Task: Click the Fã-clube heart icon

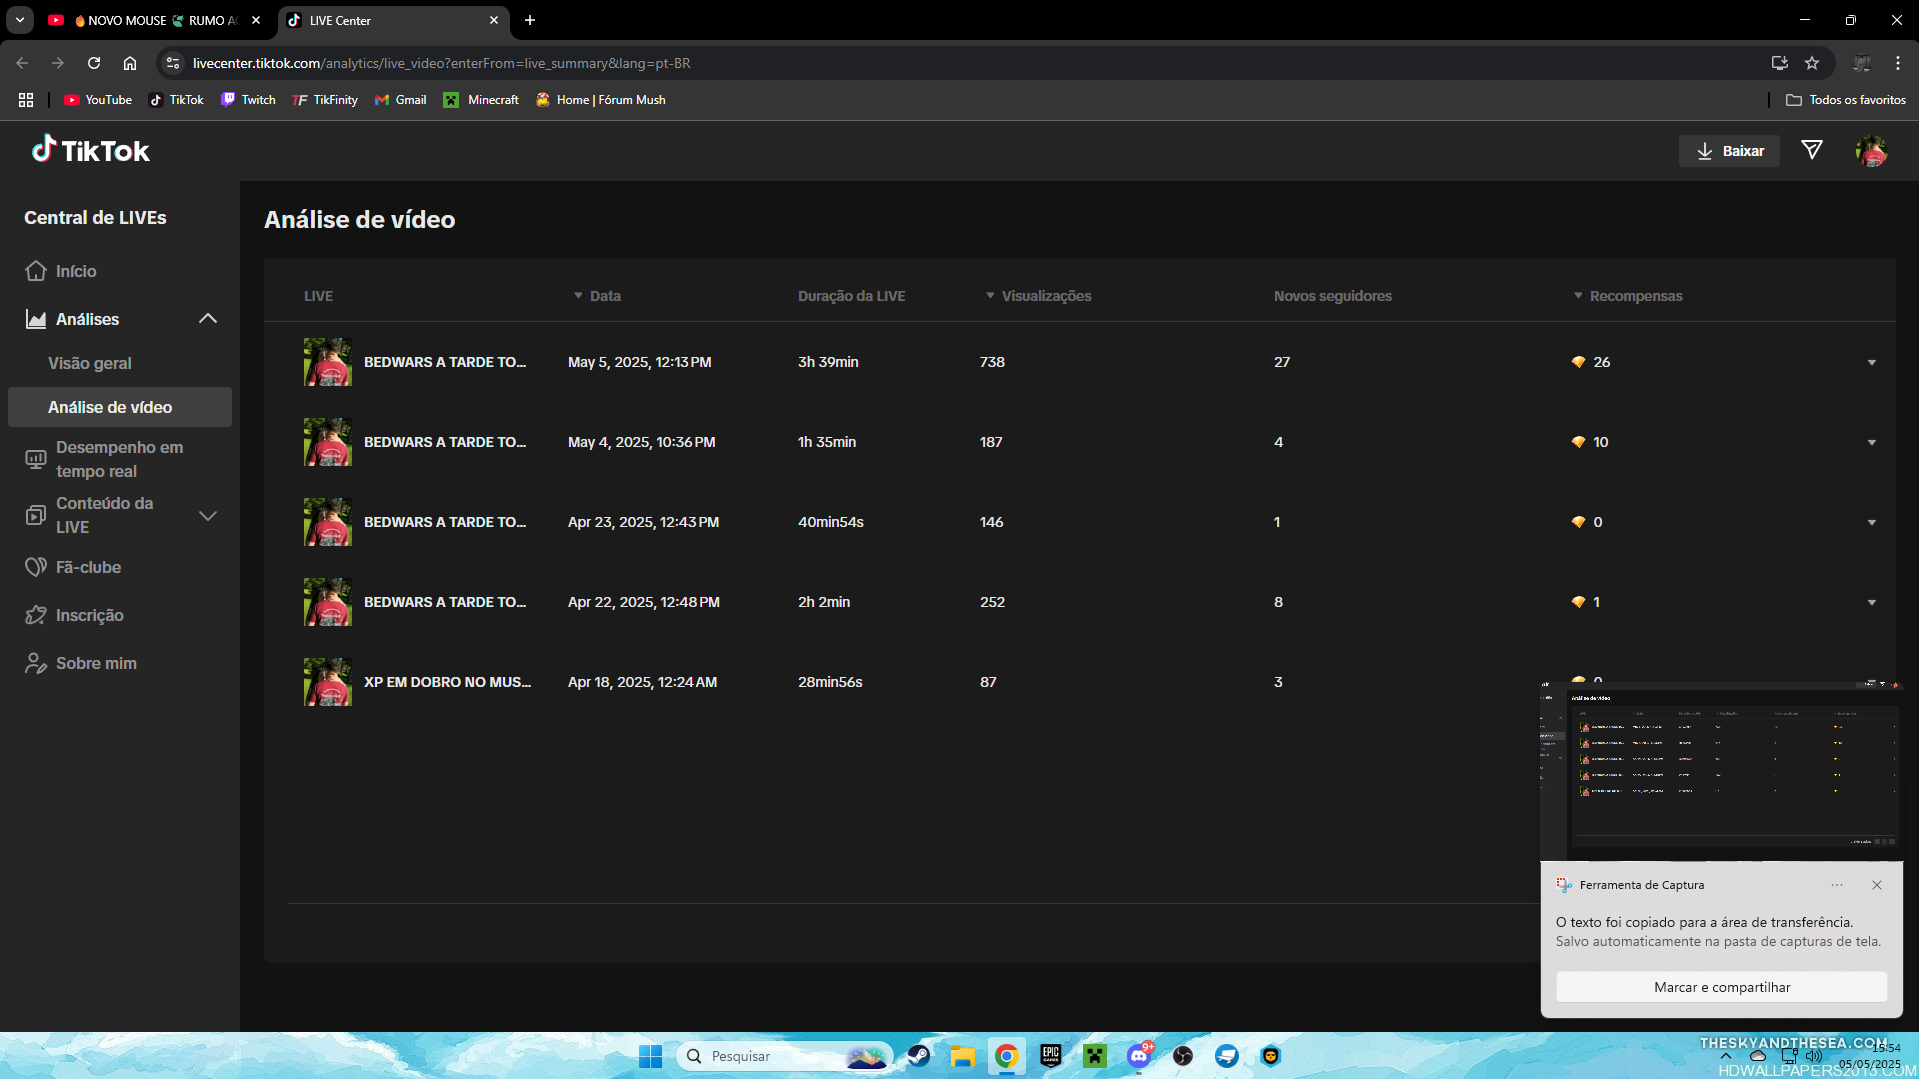Action: pyautogui.click(x=36, y=567)
